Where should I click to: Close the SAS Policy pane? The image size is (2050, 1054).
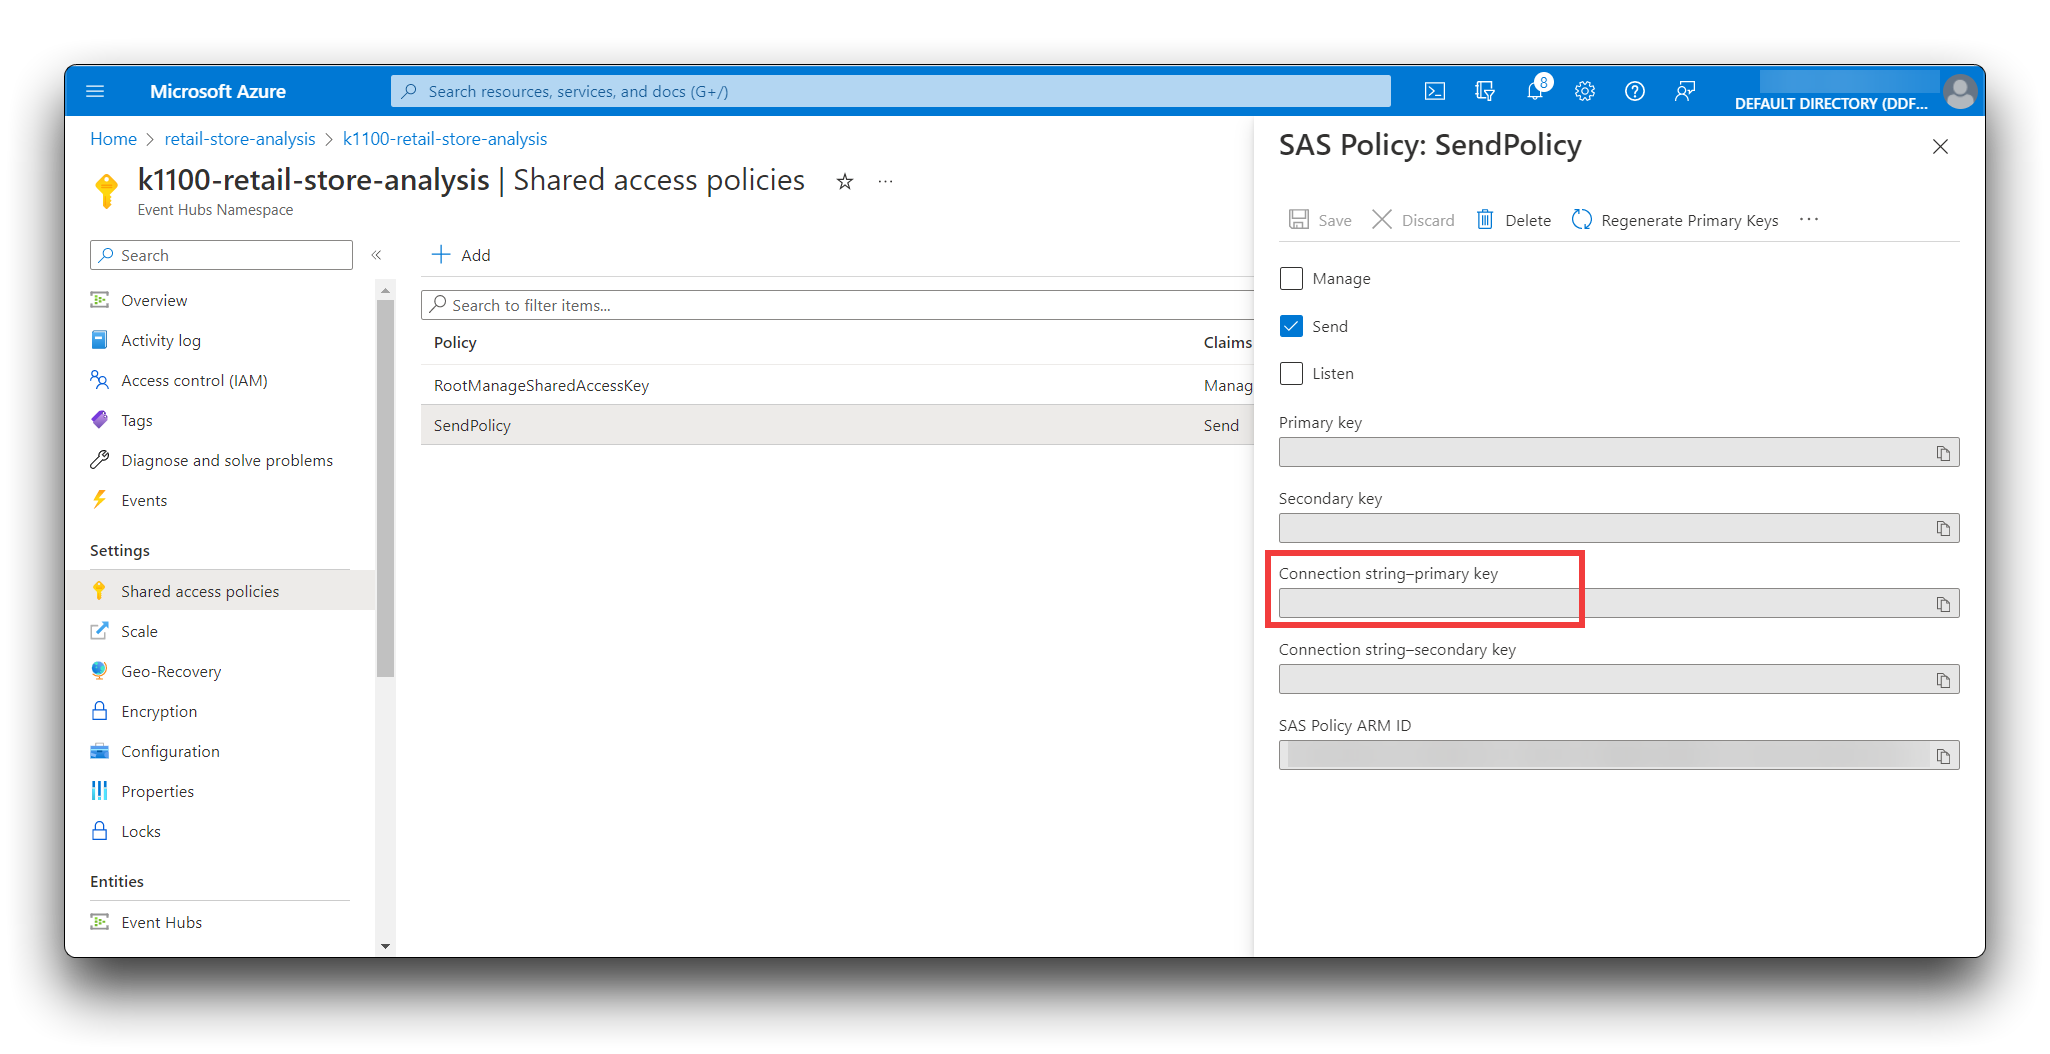(x=1940, y=147)
